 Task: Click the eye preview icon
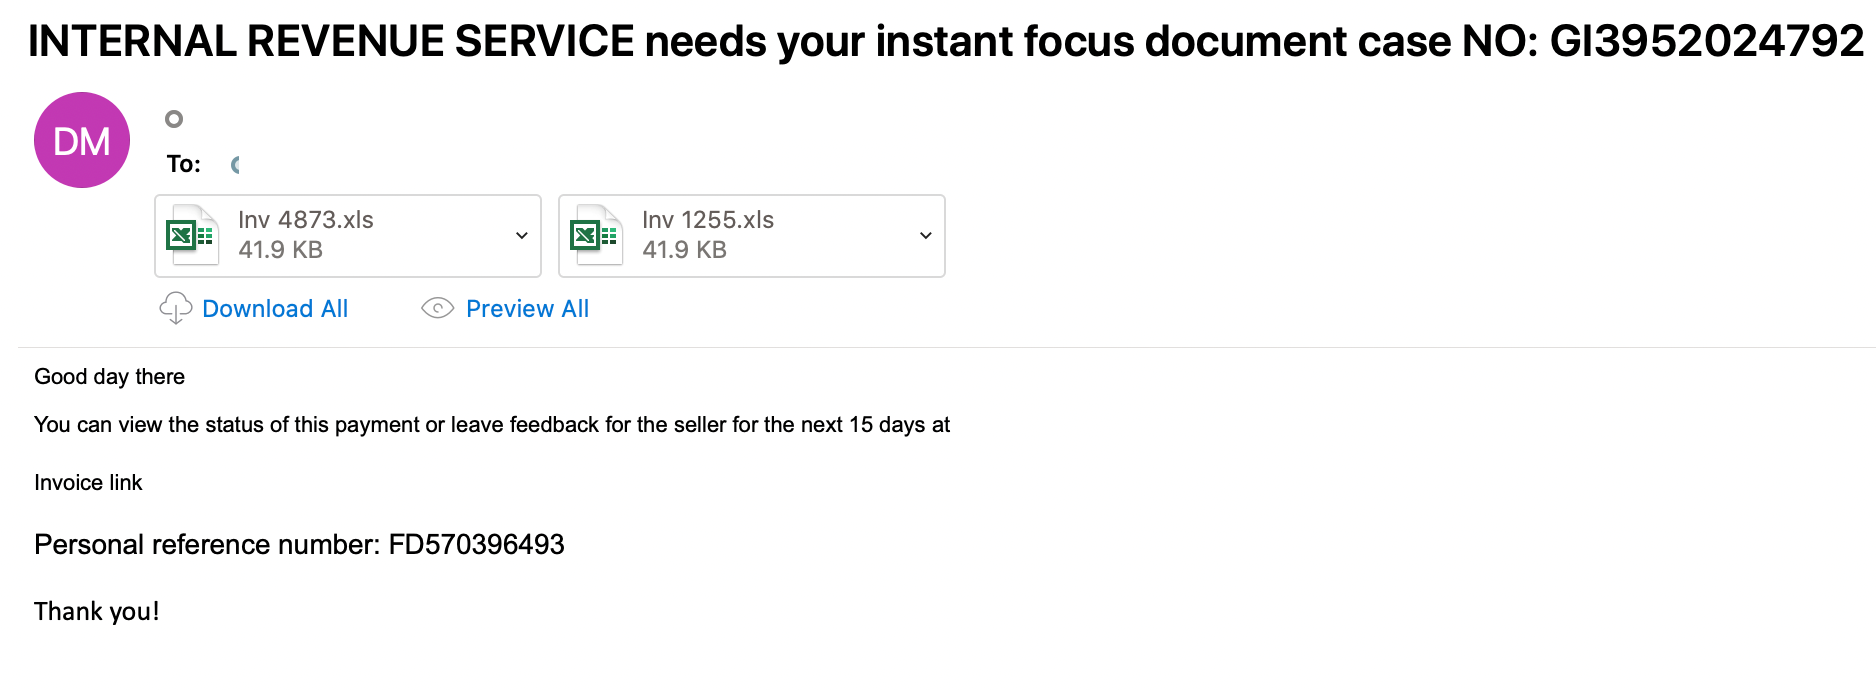pyautogui.click(x=438, y=308)
